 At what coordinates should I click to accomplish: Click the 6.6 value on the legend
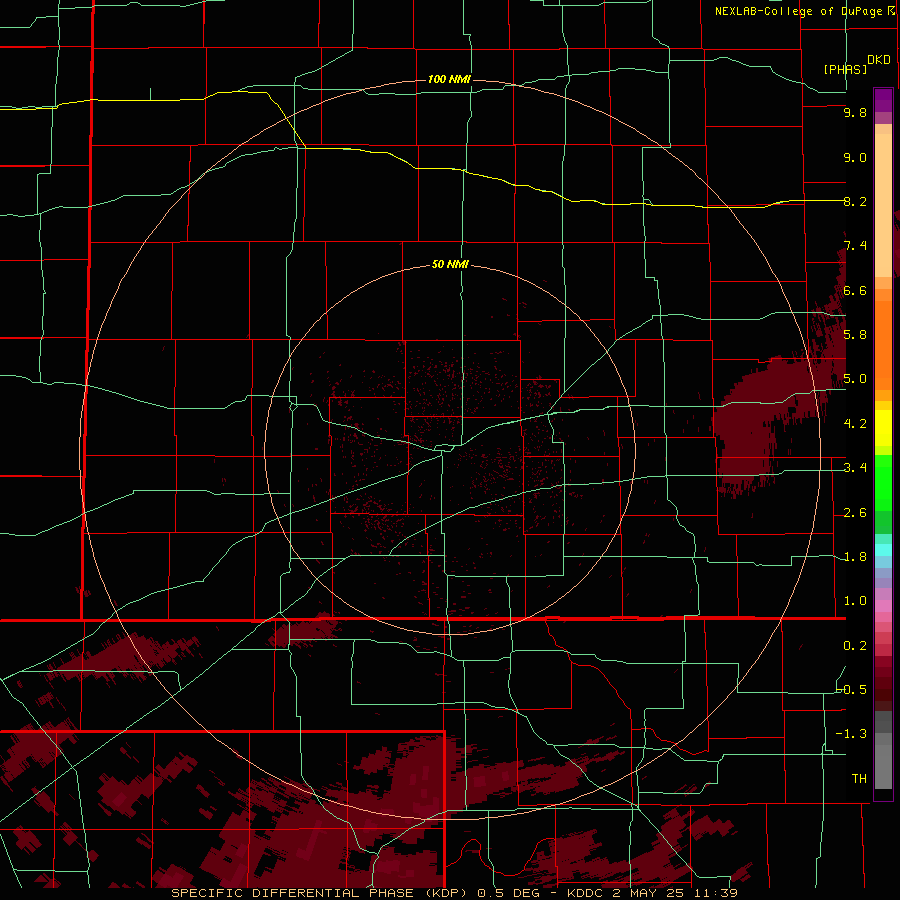click(855, 290)
